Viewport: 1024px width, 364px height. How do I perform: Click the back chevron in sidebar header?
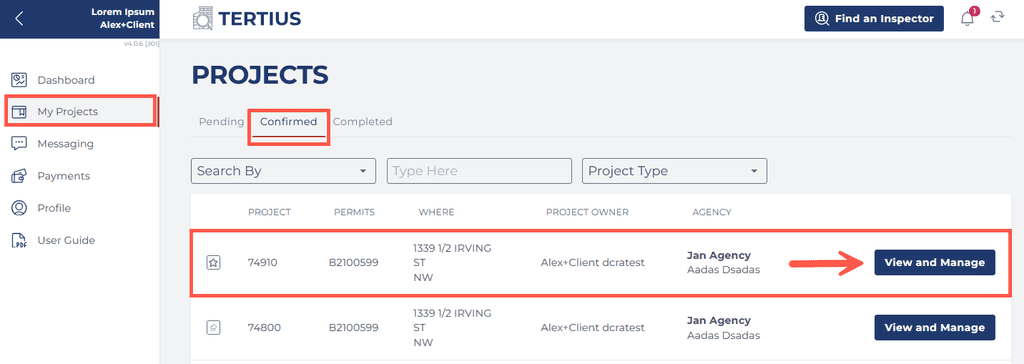(19, 18)
